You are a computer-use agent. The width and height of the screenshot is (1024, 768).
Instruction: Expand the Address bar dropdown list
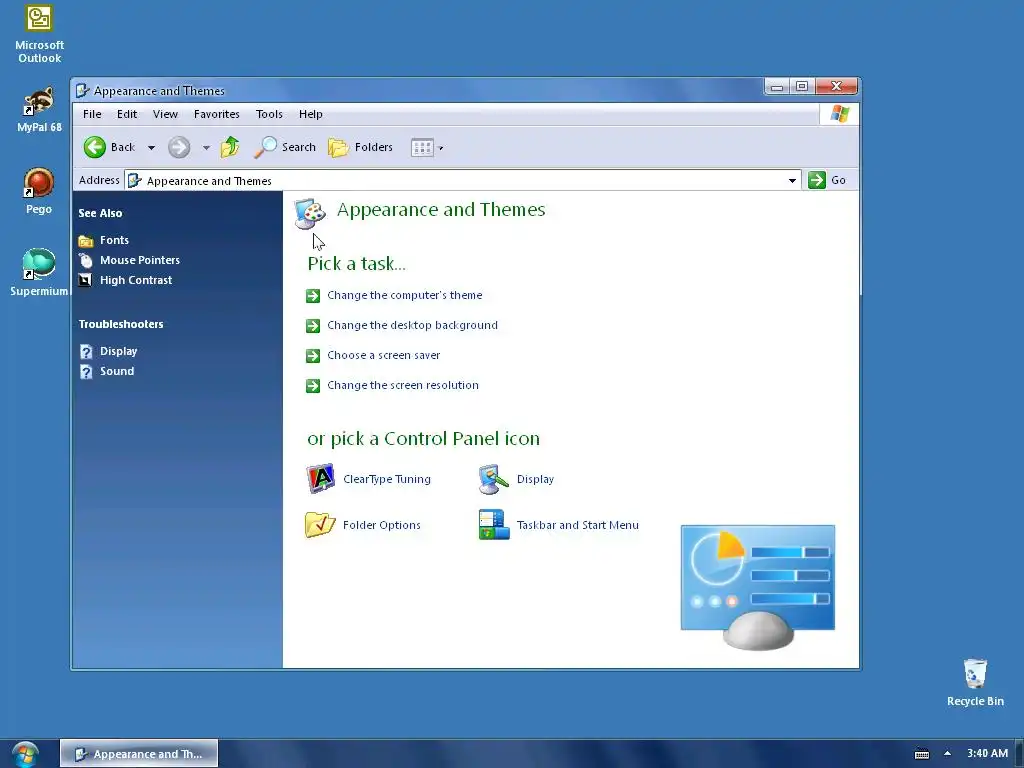click(x=792, y=180)
